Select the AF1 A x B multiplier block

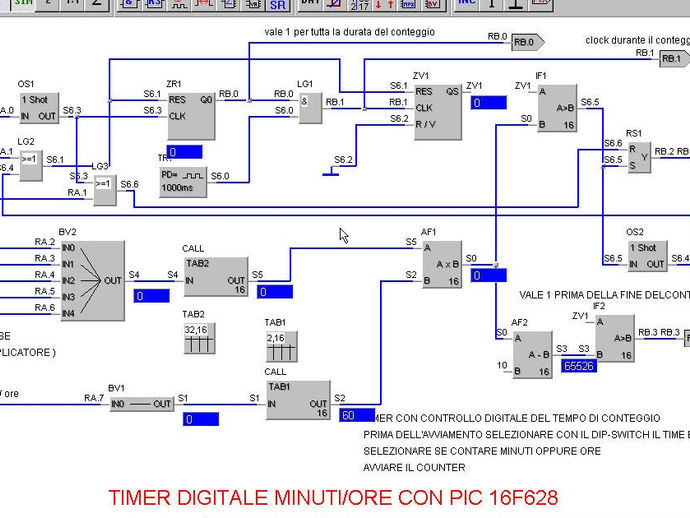tap(442, 265)
